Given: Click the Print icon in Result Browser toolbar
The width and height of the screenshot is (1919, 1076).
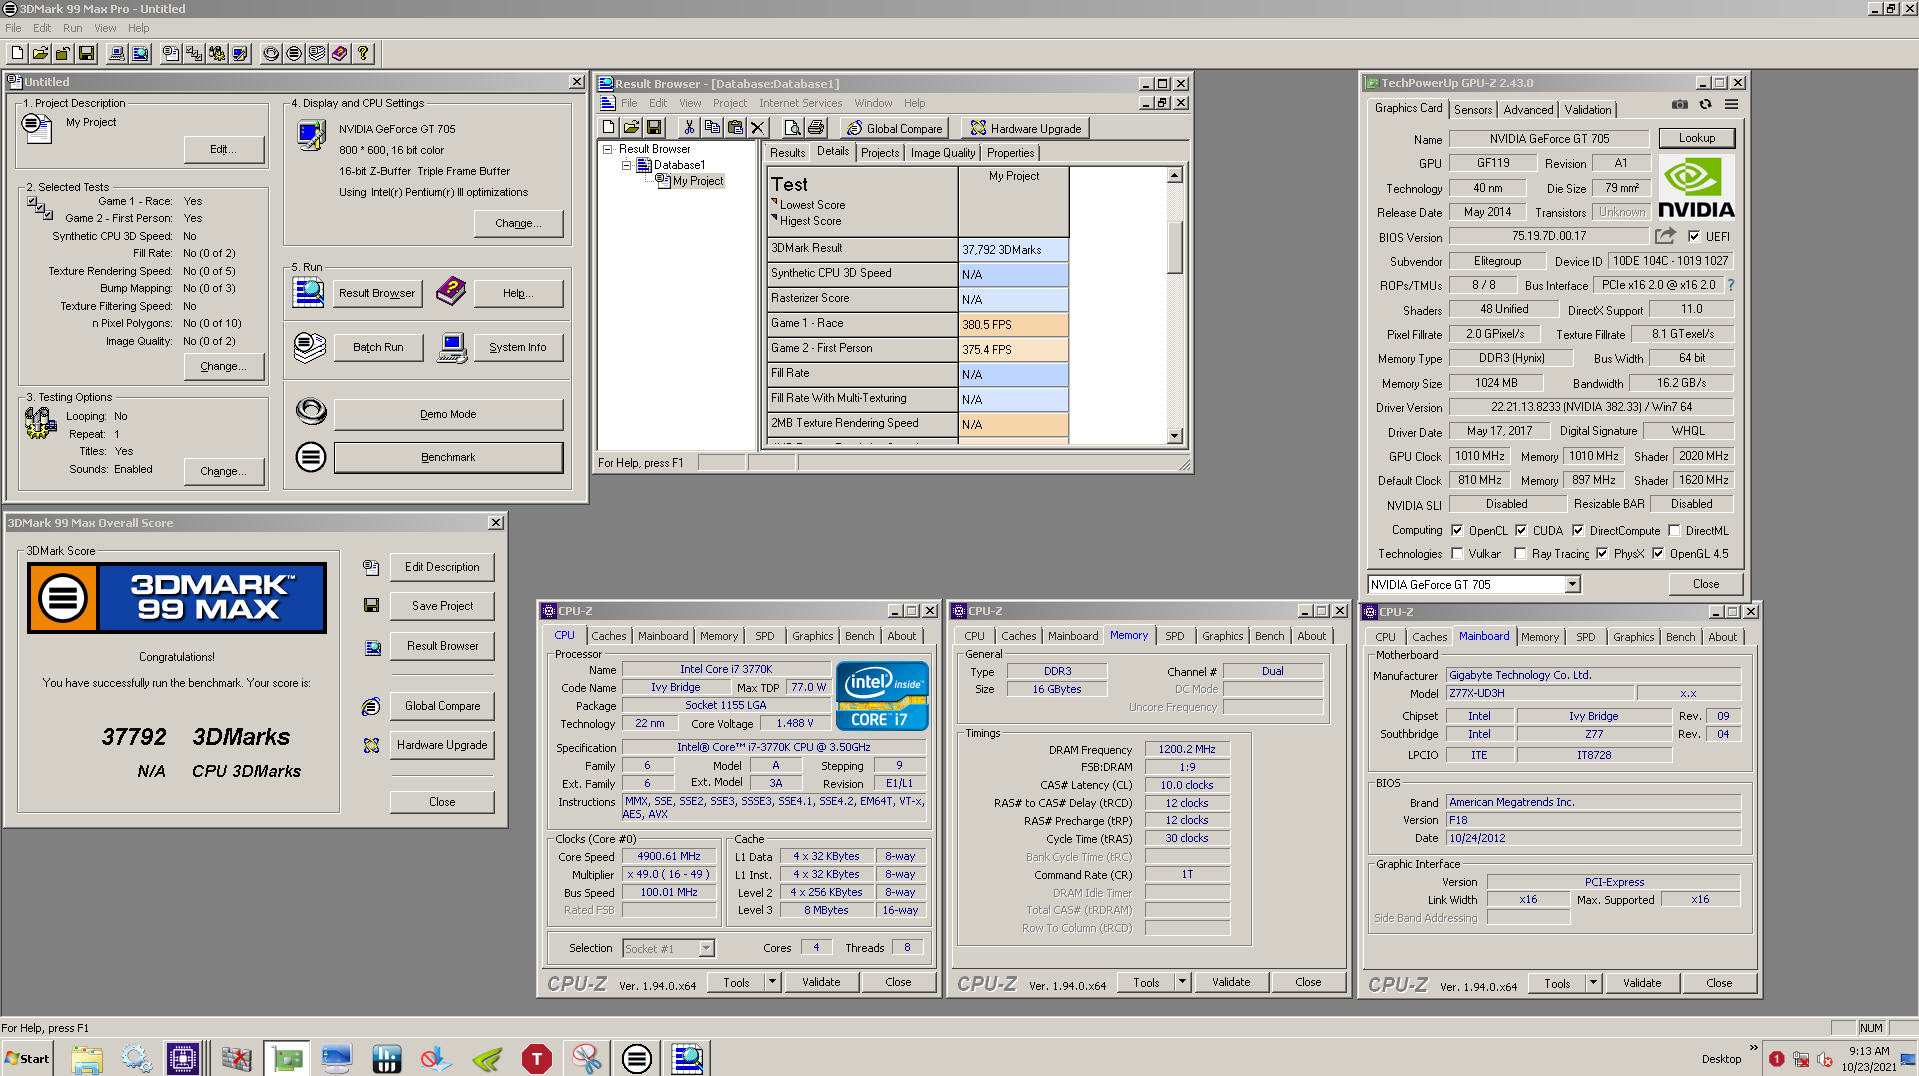Looking at the screenshot, I should point(816,127).
